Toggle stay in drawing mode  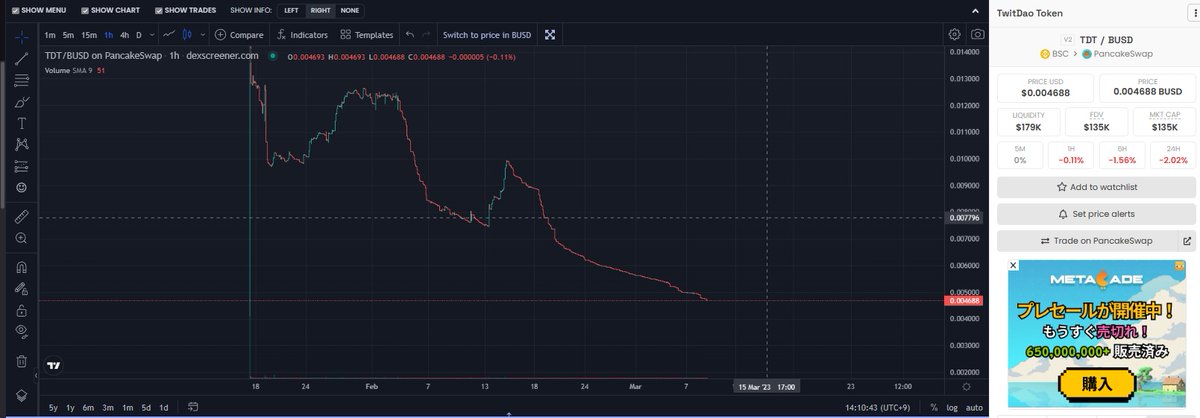point(22,288)
